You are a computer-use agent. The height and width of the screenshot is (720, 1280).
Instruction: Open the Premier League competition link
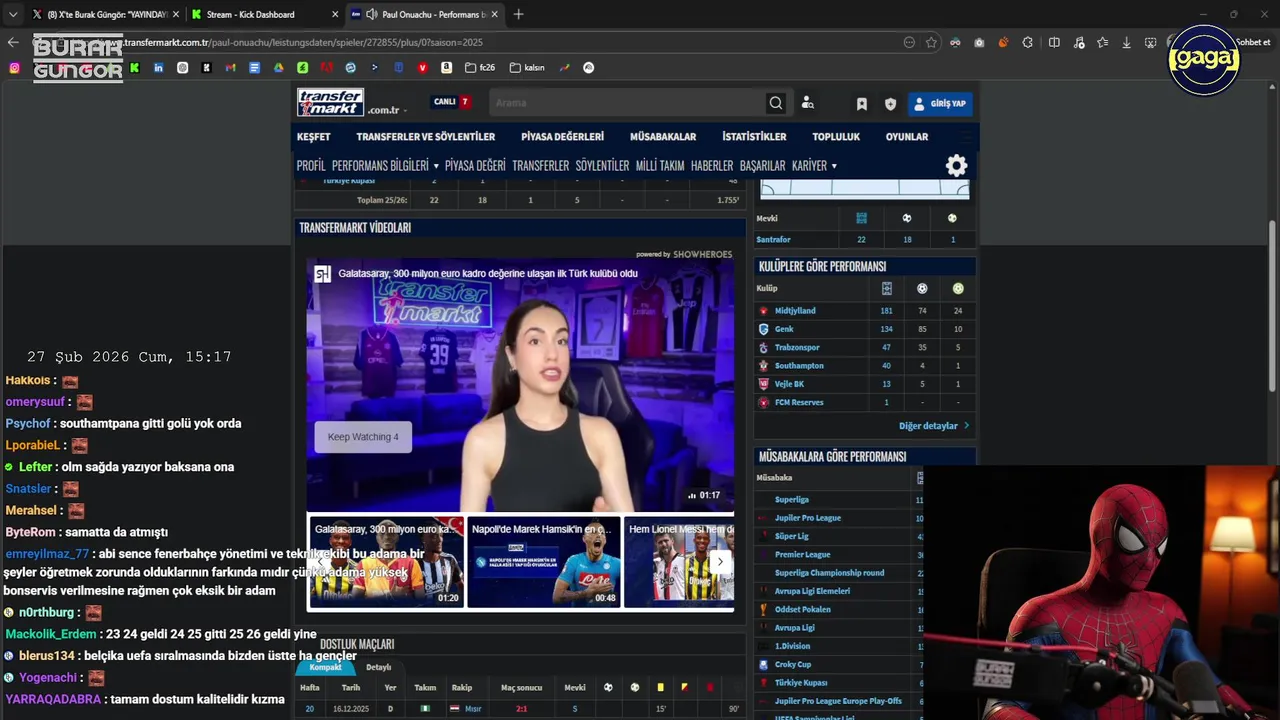tap(802, 555)
